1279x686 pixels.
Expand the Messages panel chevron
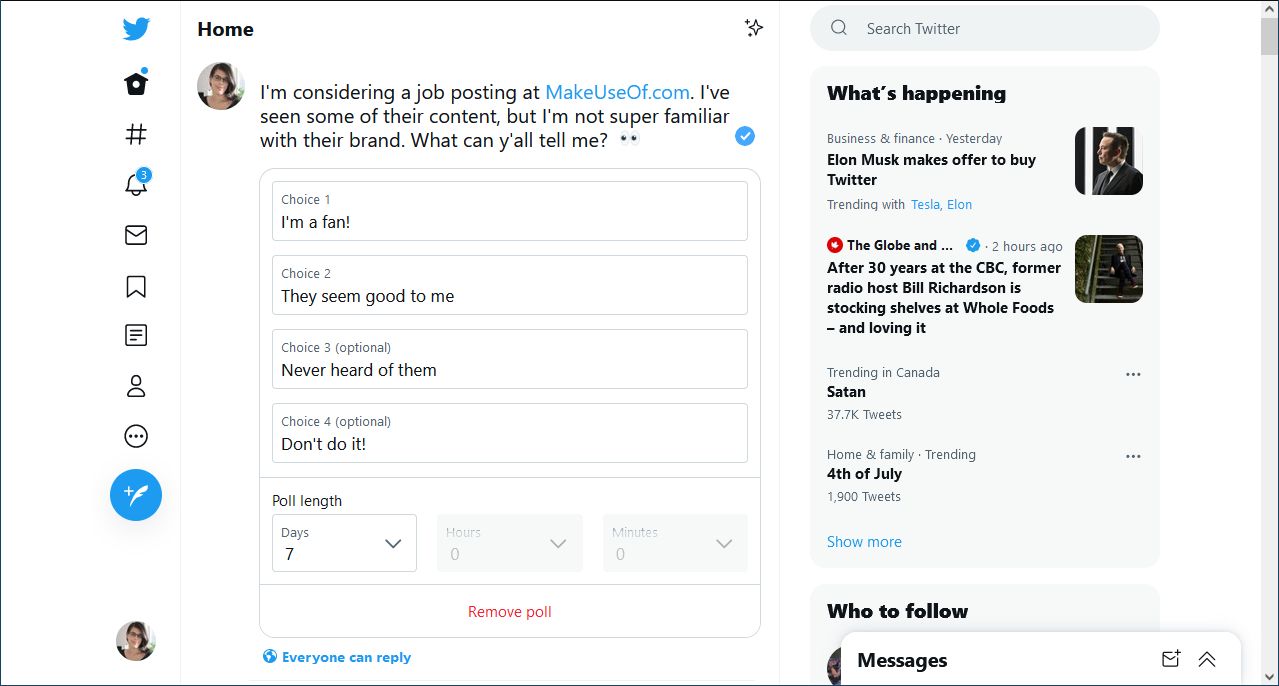[x=1207, y=659]
